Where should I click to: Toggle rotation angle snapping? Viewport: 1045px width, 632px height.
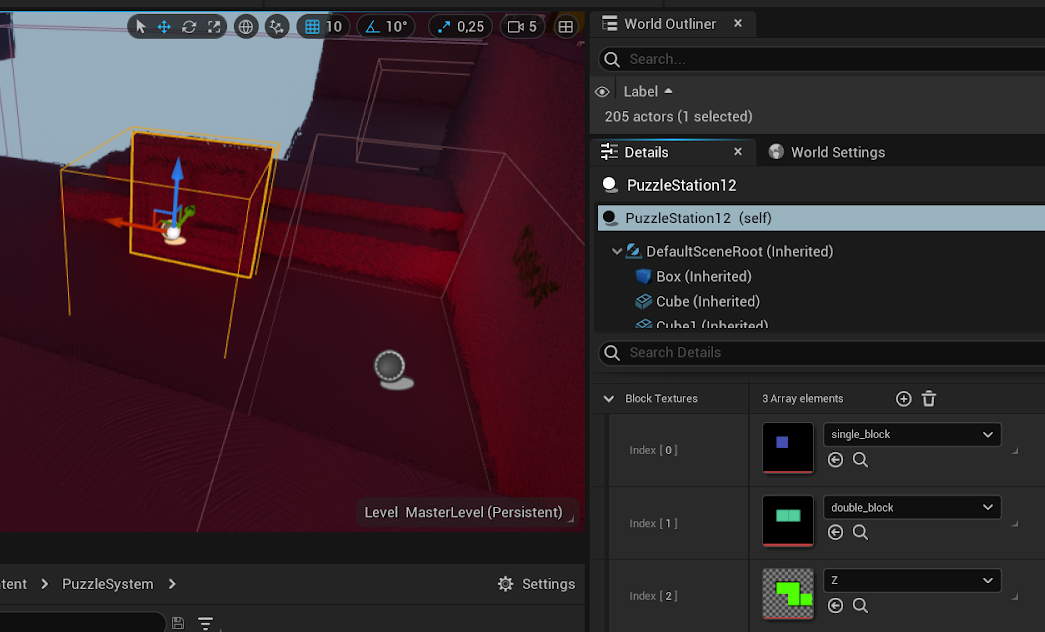click(x=373, y=27)
